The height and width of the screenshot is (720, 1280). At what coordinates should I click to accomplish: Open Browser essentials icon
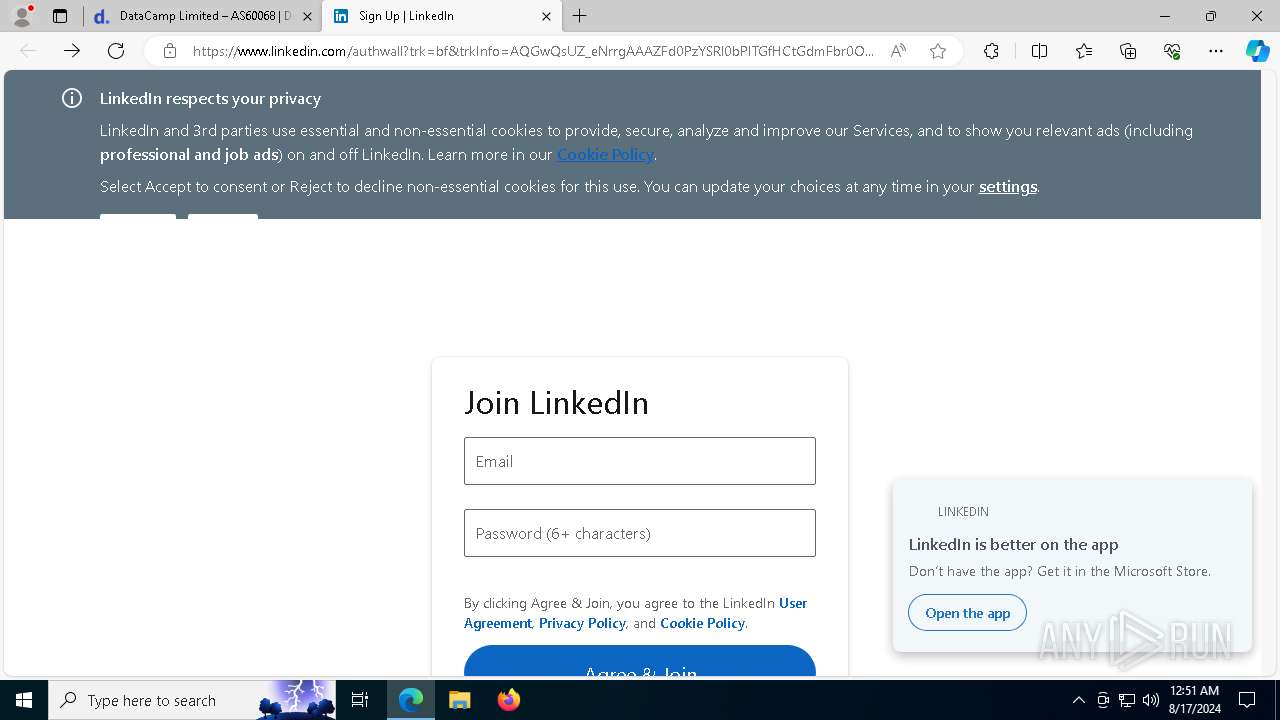point(1172,51)
